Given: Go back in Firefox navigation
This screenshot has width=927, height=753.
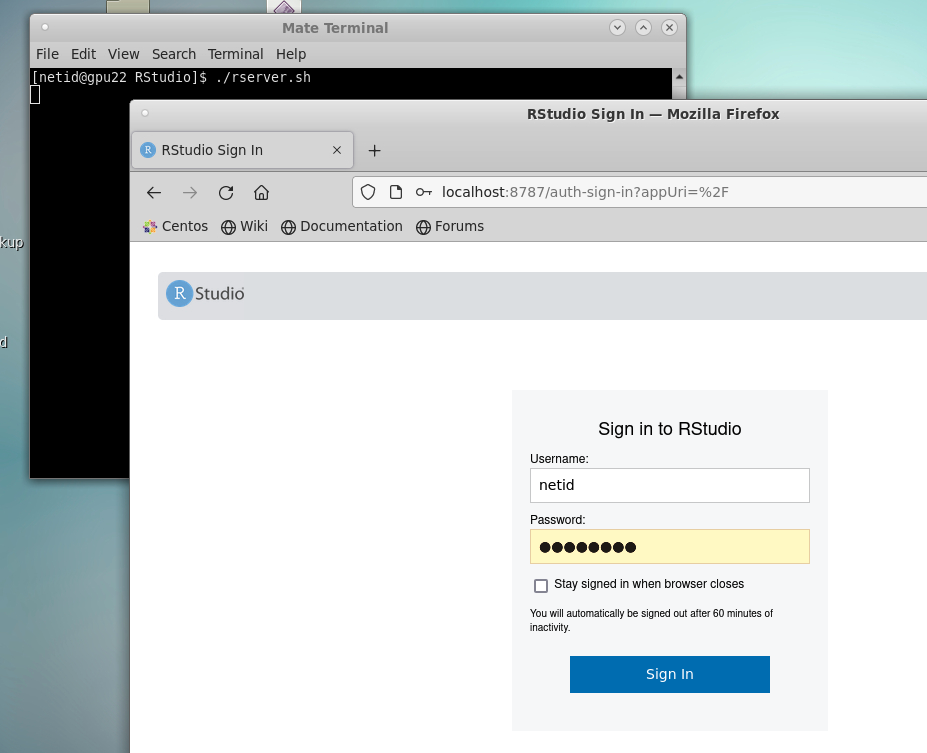Looking at the screenshot, I should point(154,193).
